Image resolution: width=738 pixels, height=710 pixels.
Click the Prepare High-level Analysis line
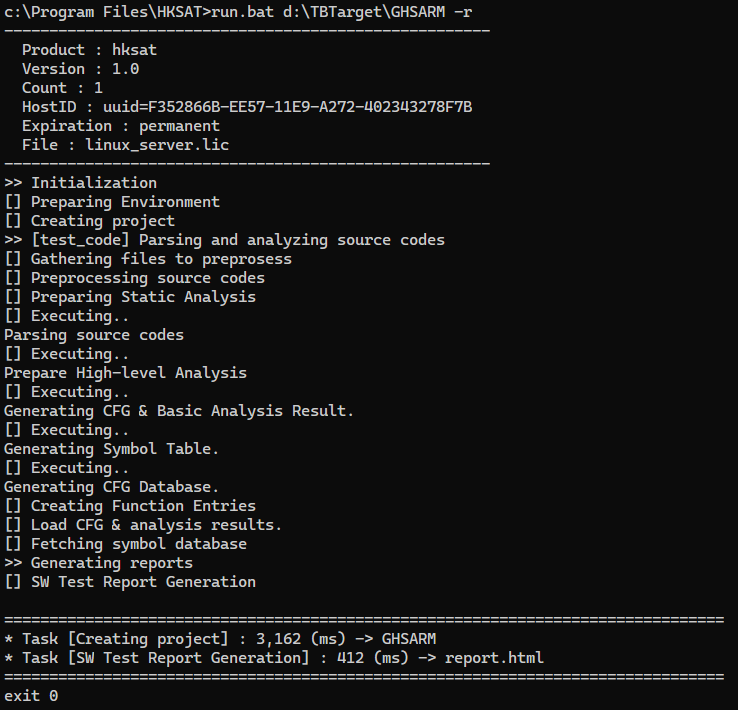point(125,373)
